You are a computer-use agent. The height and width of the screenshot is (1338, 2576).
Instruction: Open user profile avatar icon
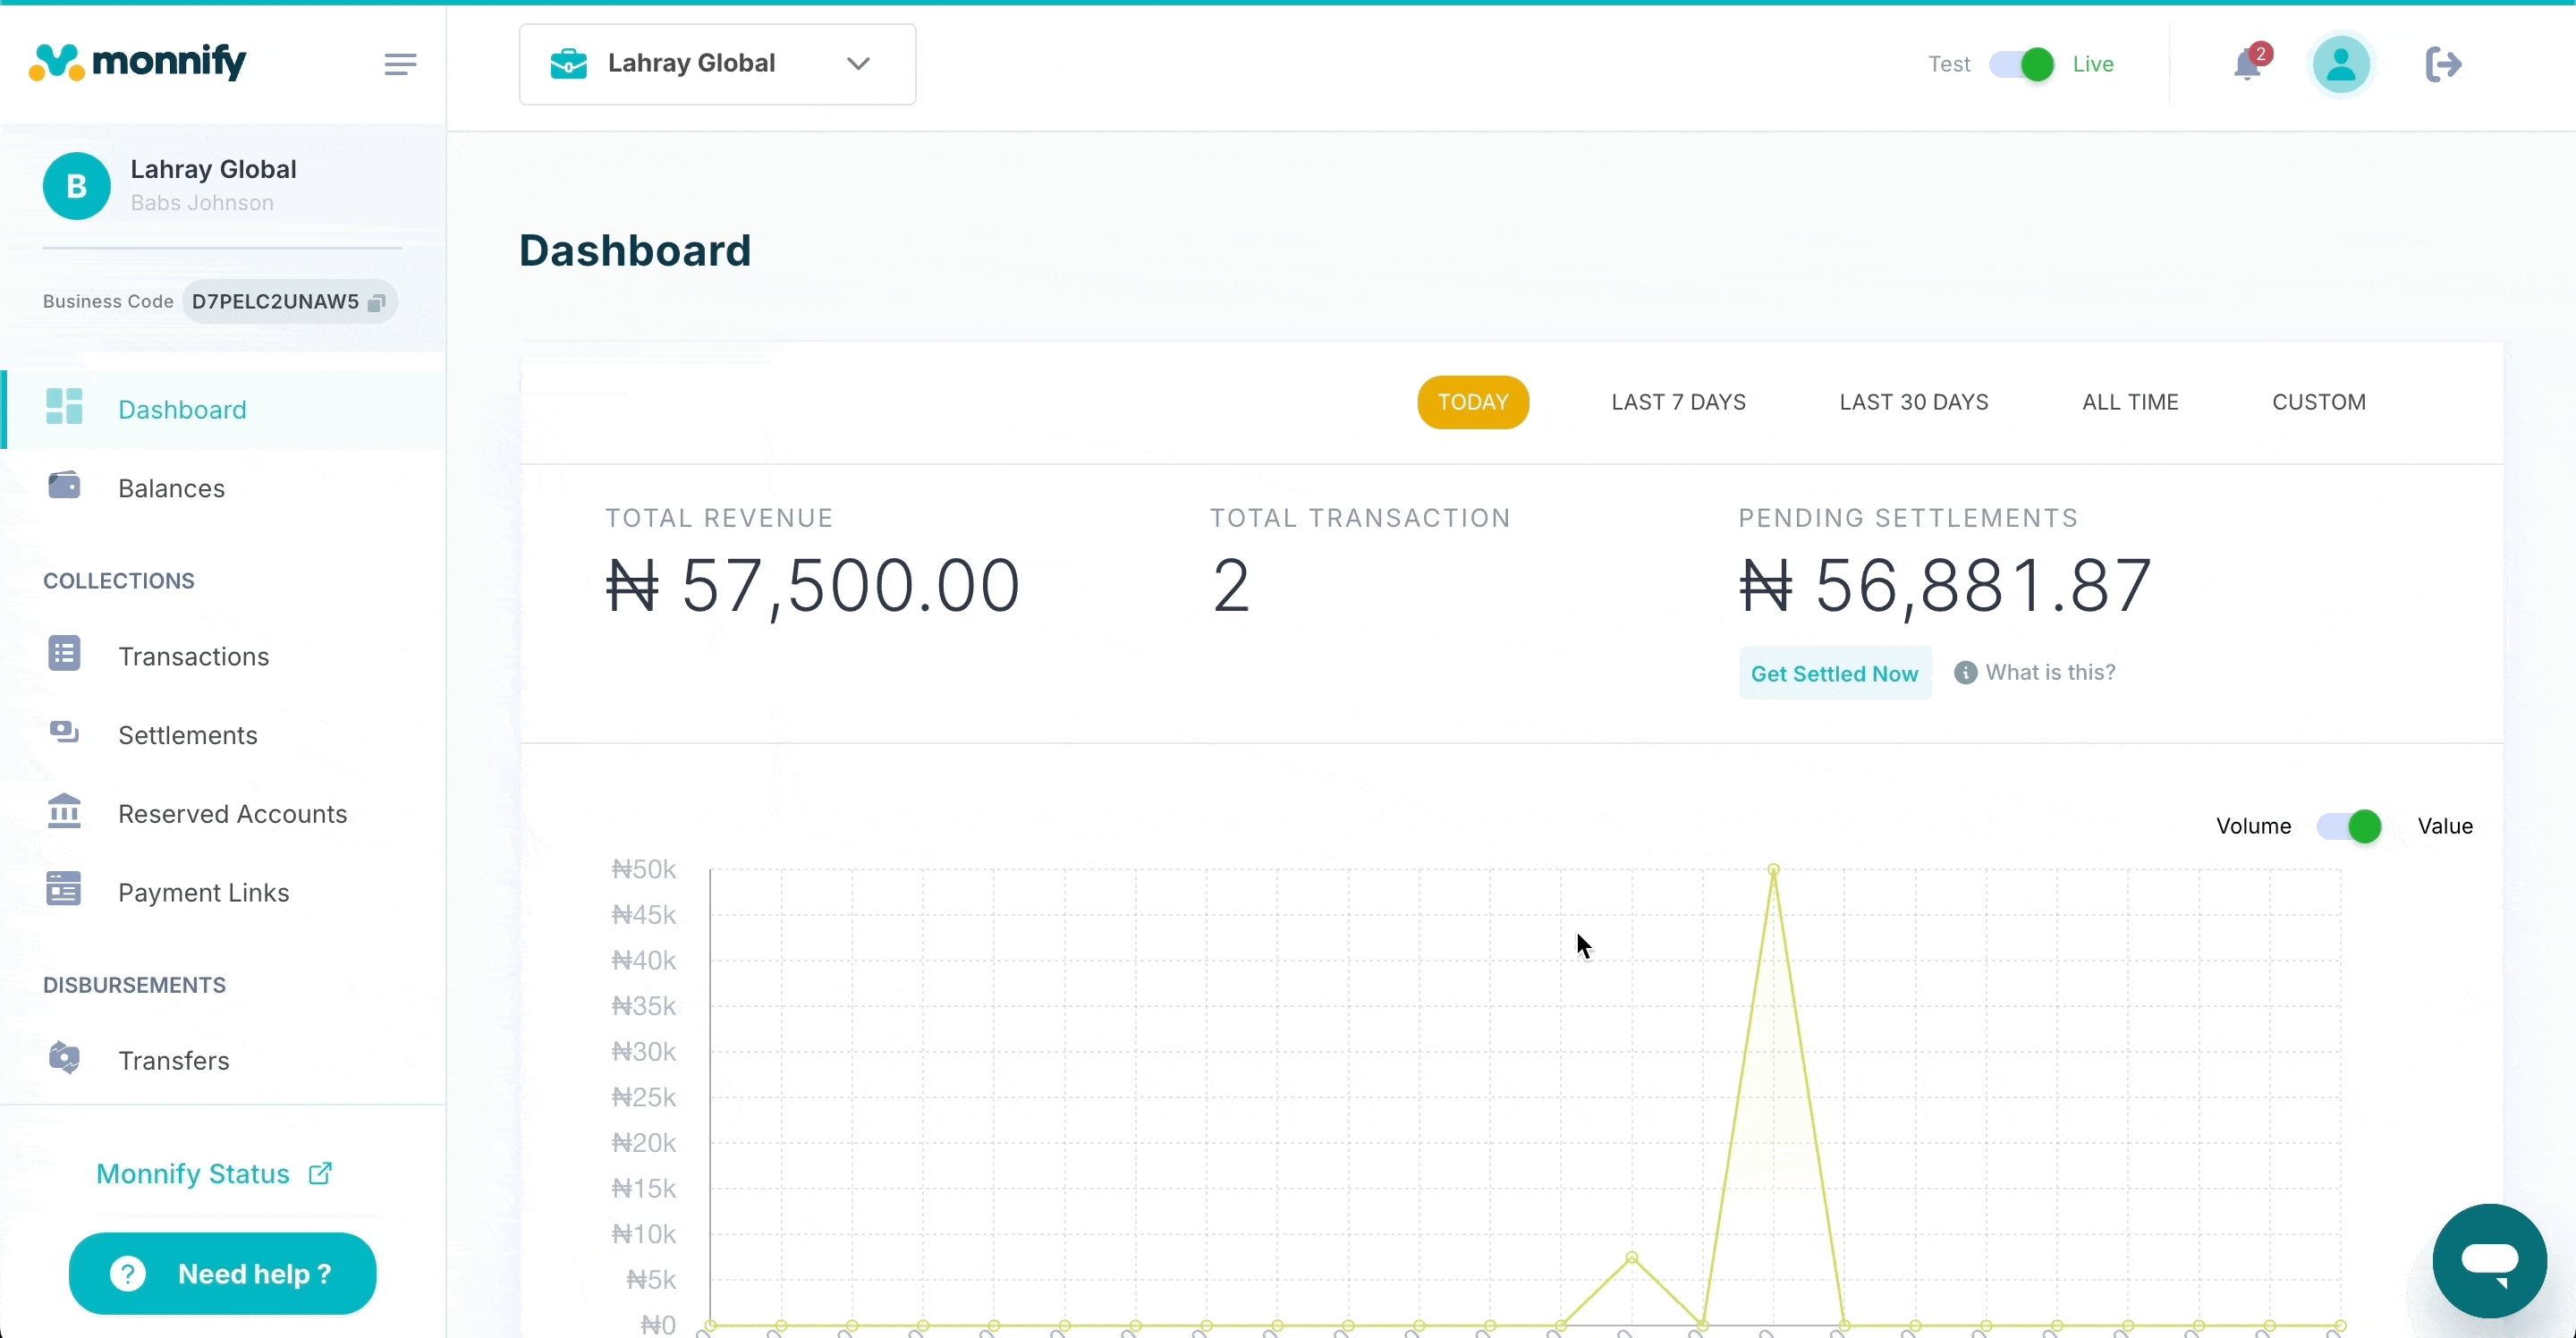click(x=2340, y=65)
